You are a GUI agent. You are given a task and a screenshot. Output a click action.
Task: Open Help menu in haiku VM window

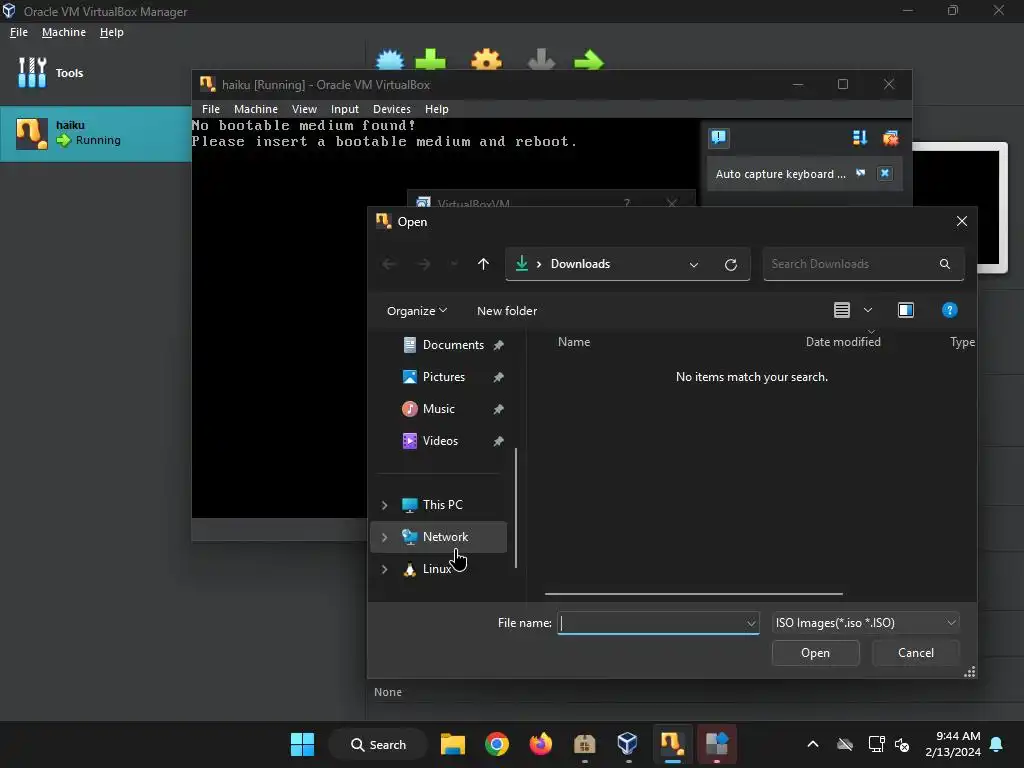437,109
